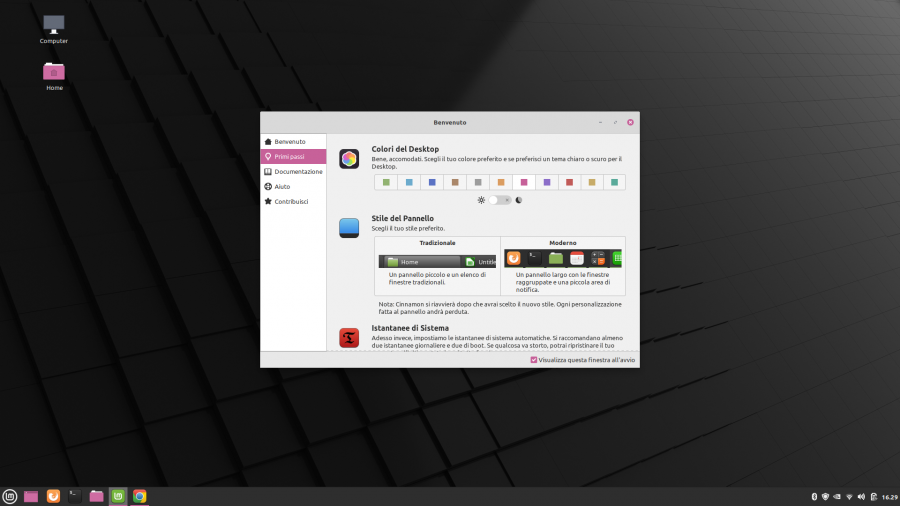900x506 pixels.
Task: Click the blue Stile del Pannello icon
Action: [x=349, y=228]
